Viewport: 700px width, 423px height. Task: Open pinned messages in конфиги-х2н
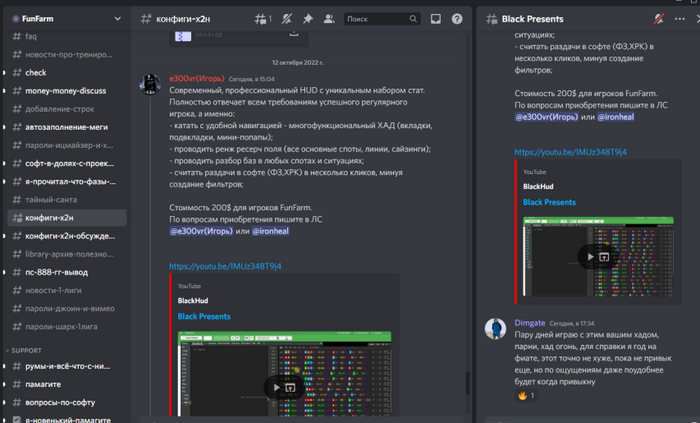click(x=308, y=19)
